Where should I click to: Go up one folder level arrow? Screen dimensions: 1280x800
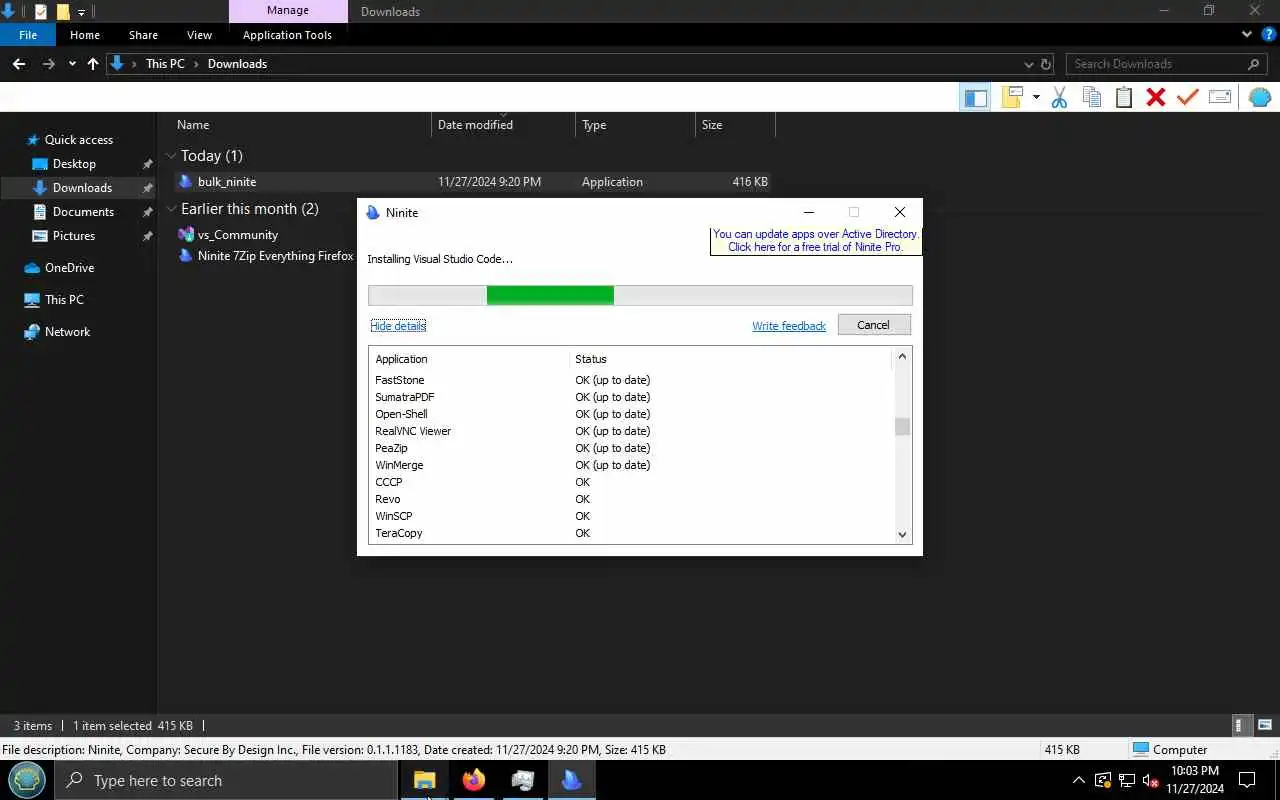93,63
